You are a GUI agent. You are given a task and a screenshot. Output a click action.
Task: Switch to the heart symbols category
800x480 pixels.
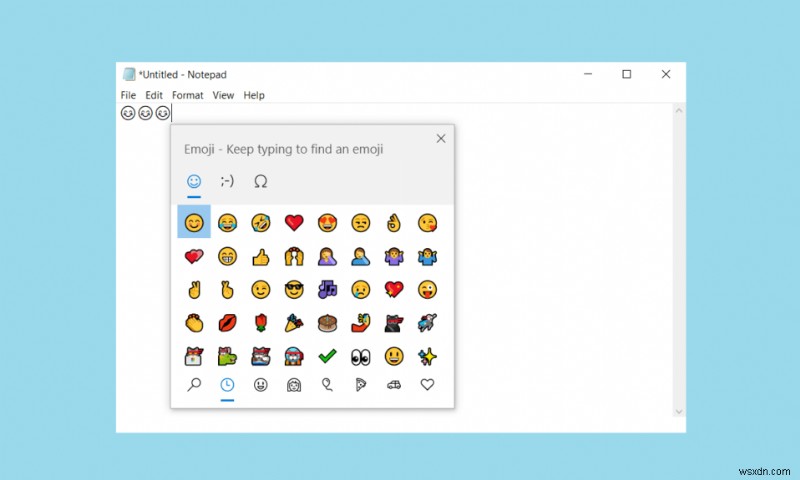pos(427,385)
